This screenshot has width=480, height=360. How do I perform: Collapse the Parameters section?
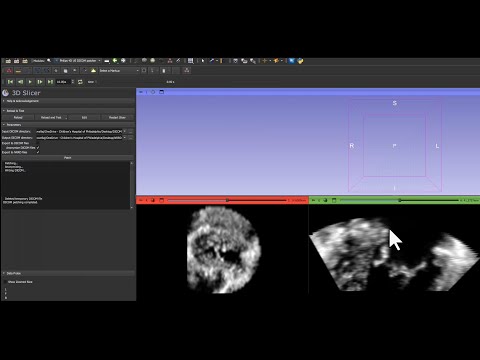(x=68, y=125)
